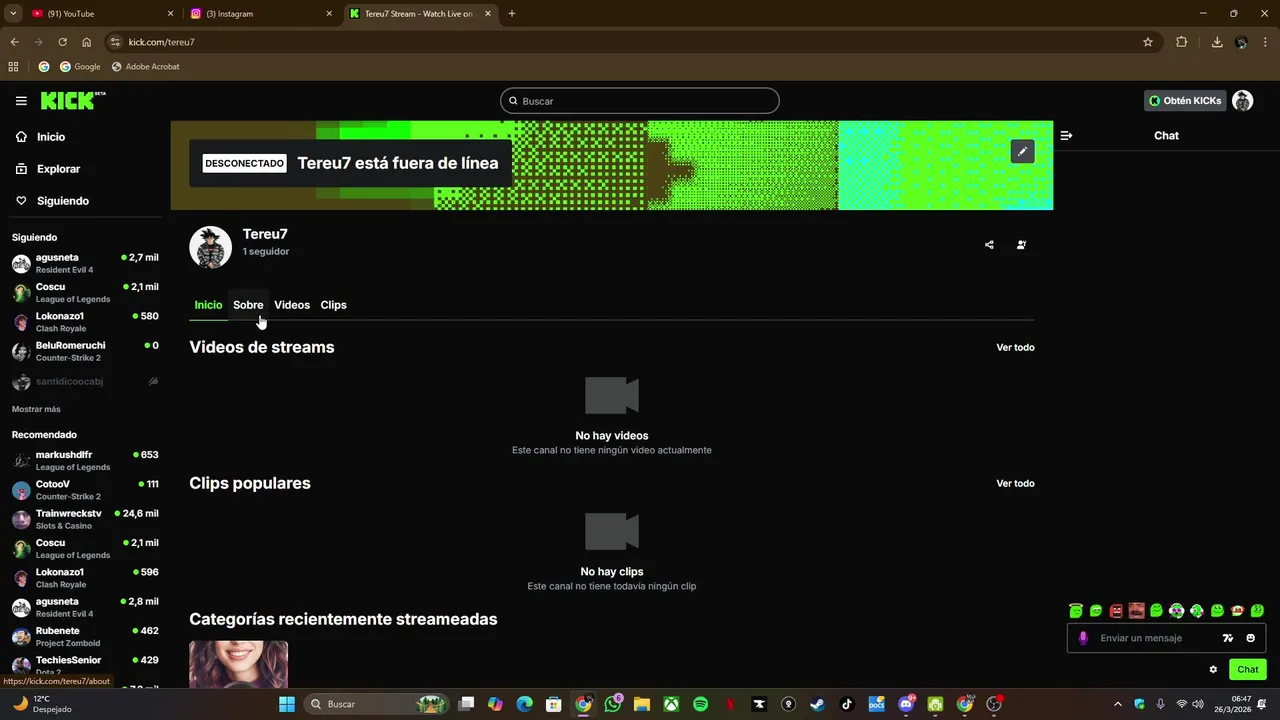Image resolution: width=1280 pixels, height=720 pixels.
Task: Open the tab search dropdown arrow
Action: (x=13, y=14)
